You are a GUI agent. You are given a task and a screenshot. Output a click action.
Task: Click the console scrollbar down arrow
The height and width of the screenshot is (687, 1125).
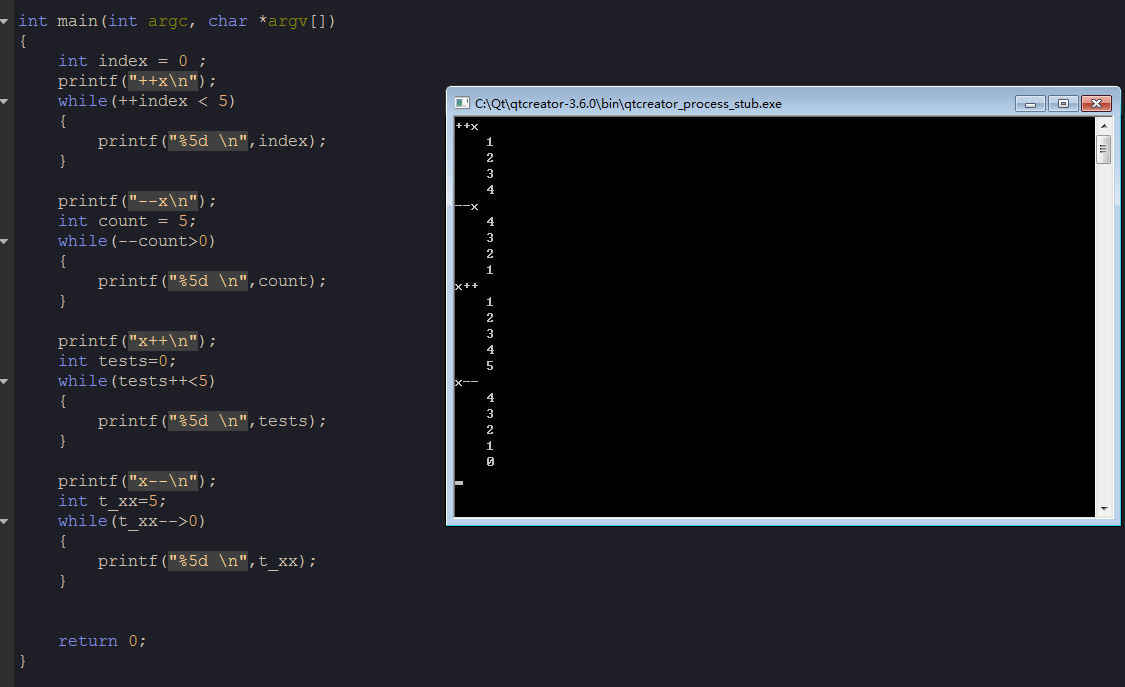(x=1103, y=508)
